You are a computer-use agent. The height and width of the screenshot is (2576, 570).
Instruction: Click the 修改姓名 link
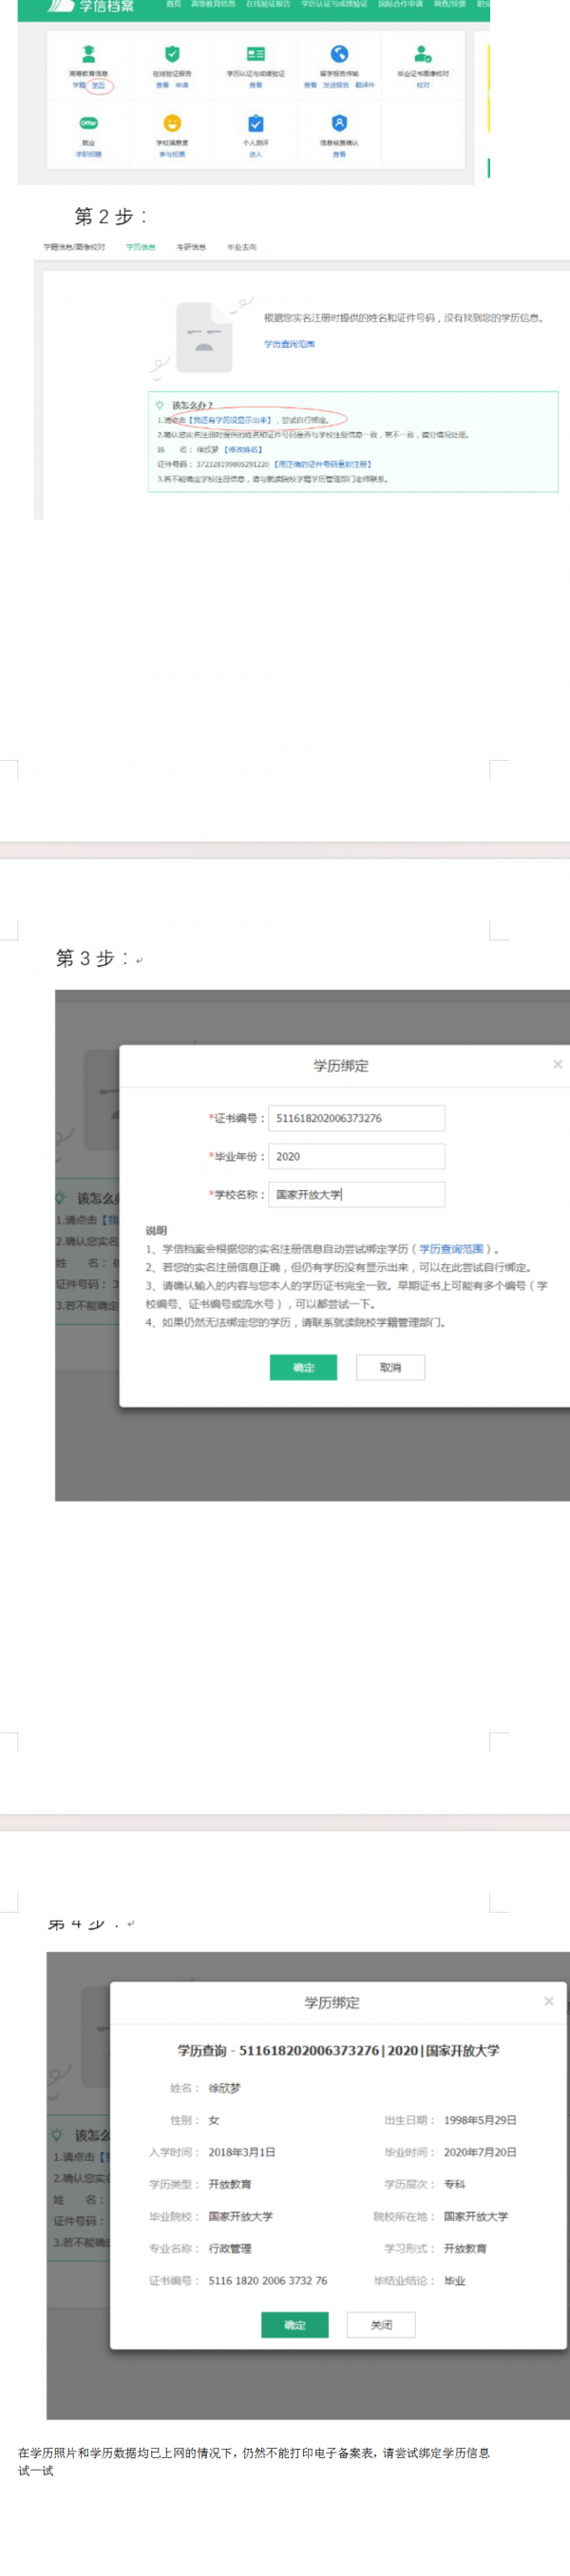(x=242, y=450)
